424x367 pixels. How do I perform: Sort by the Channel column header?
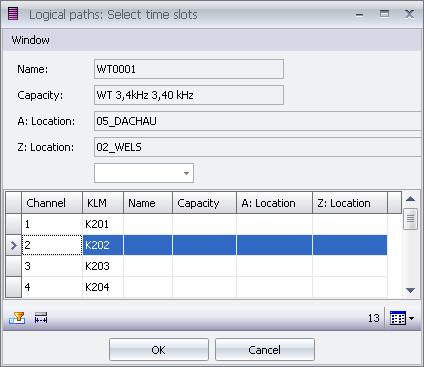point(52,203)
